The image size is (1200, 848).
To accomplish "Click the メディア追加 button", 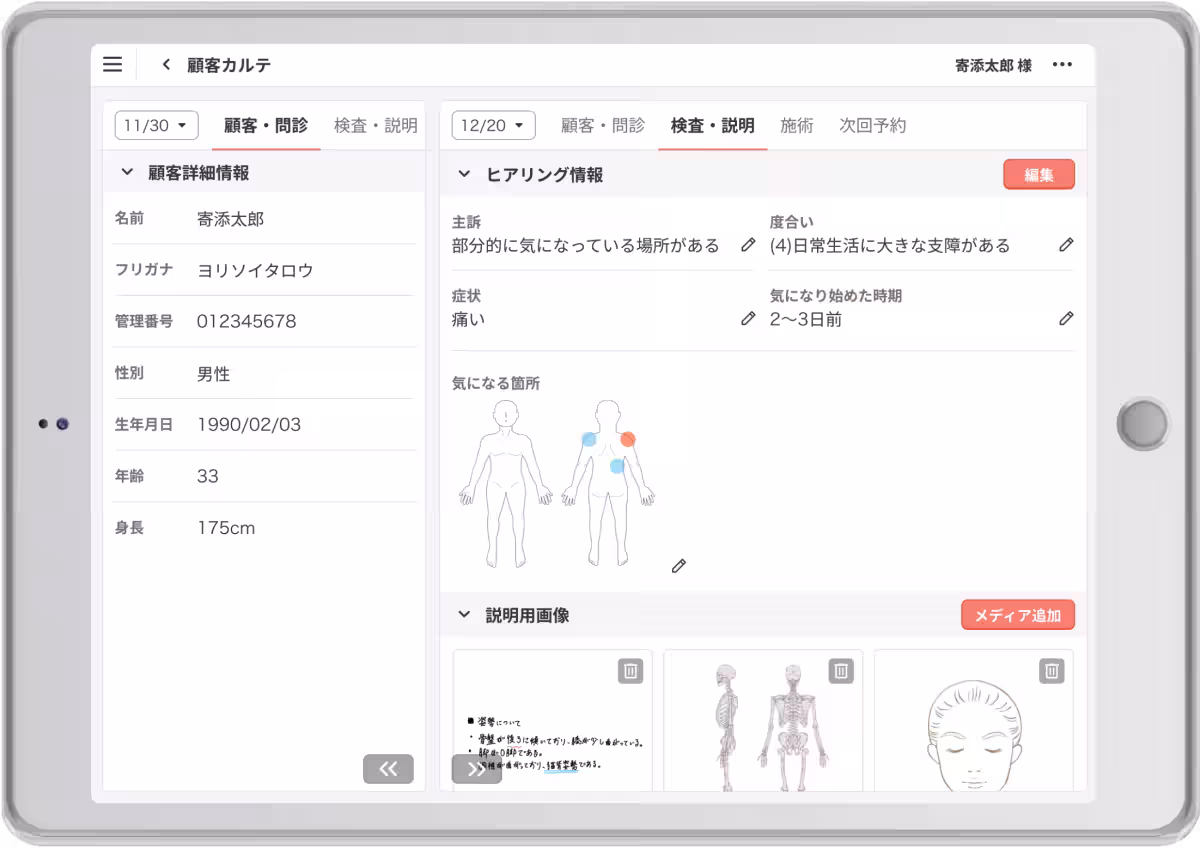I will pos(1017,614).
